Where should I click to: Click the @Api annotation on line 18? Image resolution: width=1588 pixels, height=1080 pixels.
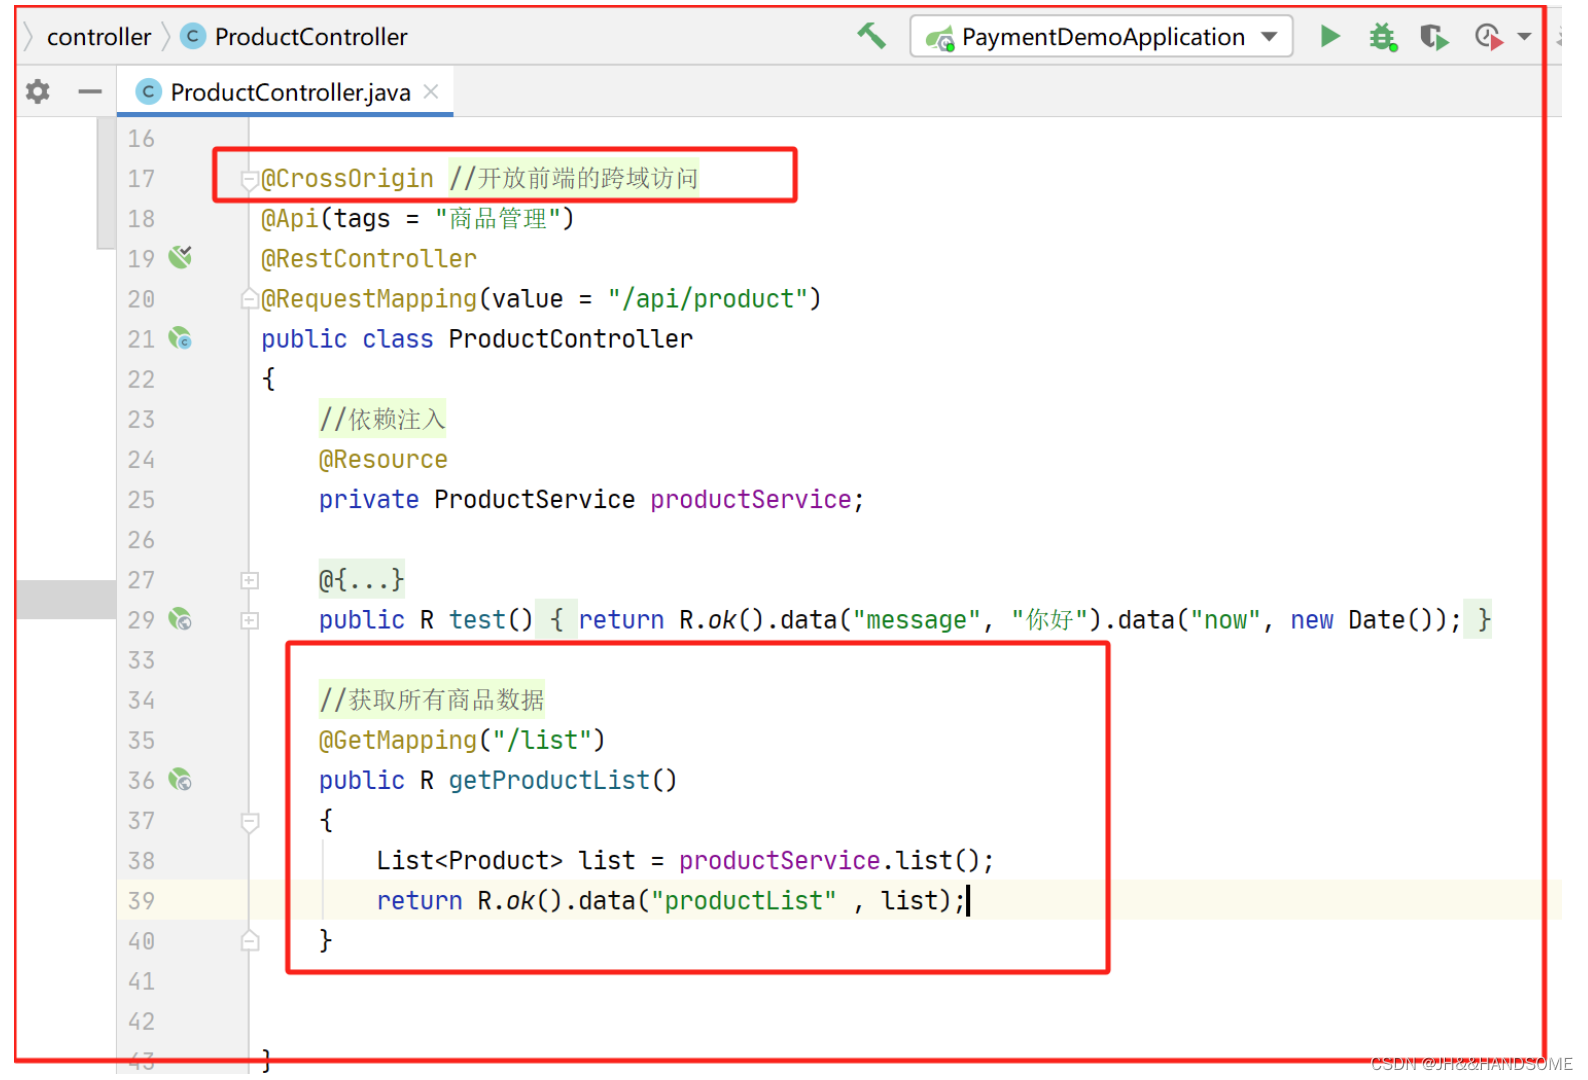point(290,218)
